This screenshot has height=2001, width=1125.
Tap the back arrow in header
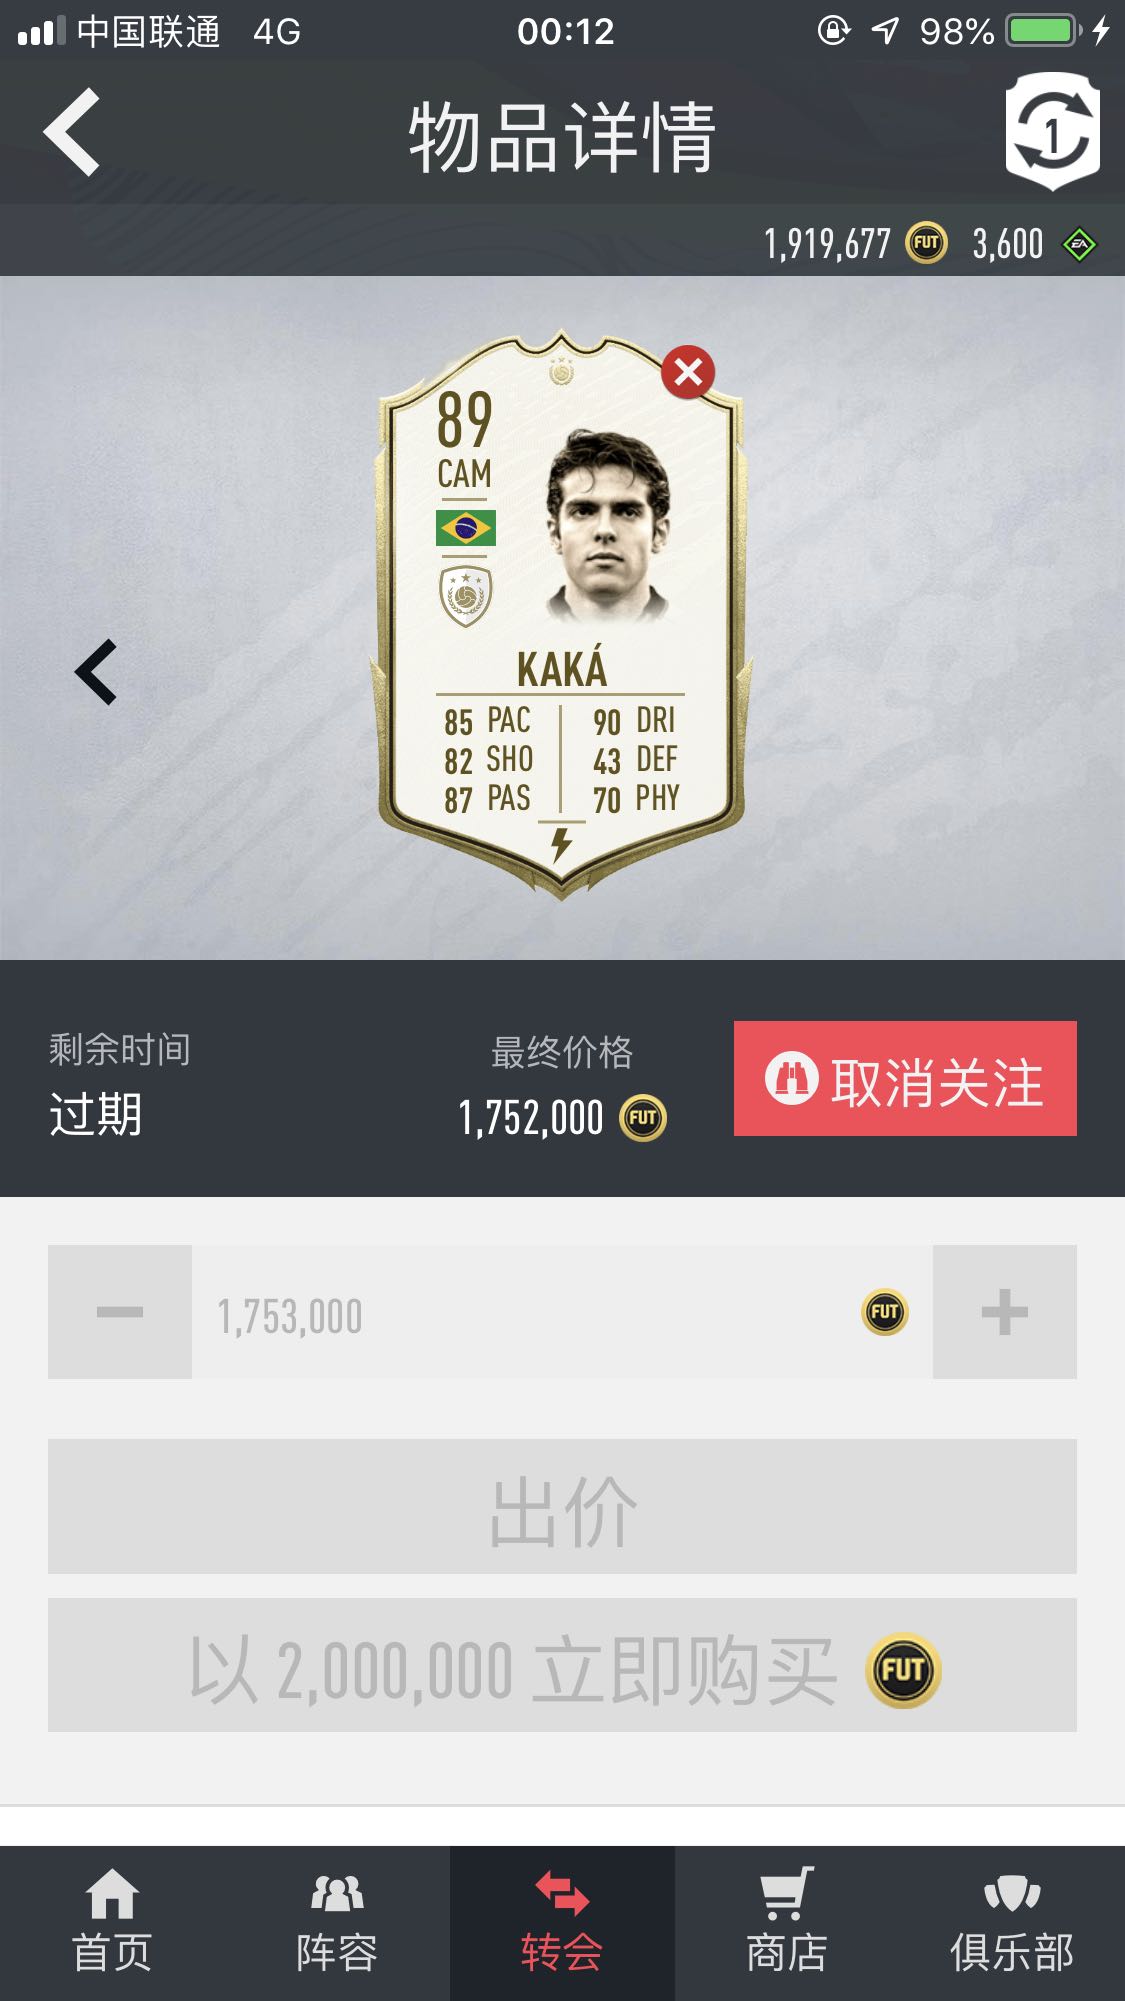point(72,132)
